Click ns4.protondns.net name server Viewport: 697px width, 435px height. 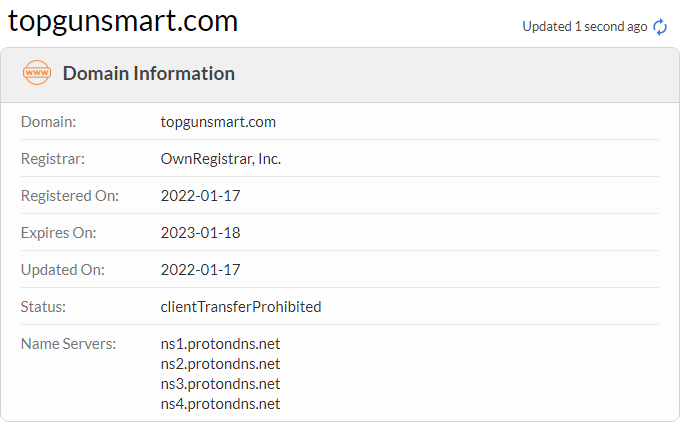pyautogui.click(x=220, y=404)
